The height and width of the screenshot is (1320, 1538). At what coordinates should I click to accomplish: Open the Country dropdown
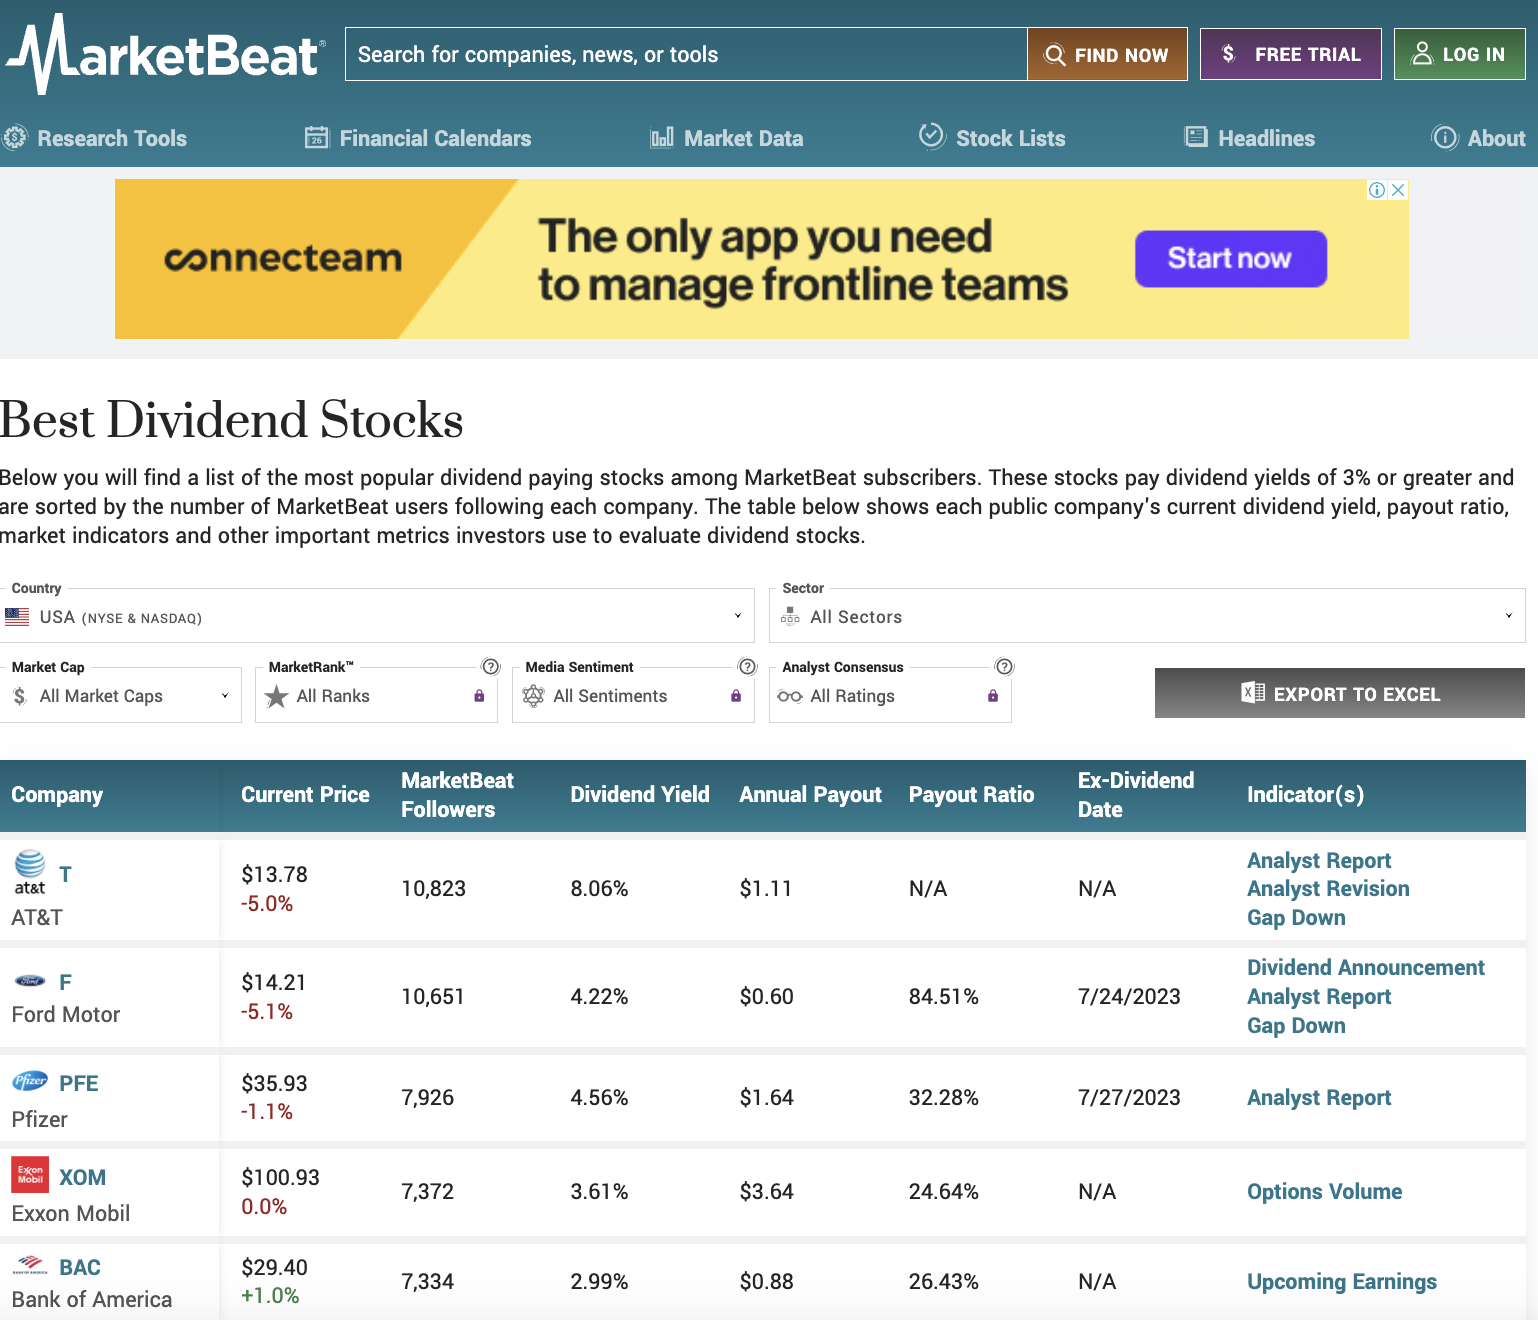377,616
